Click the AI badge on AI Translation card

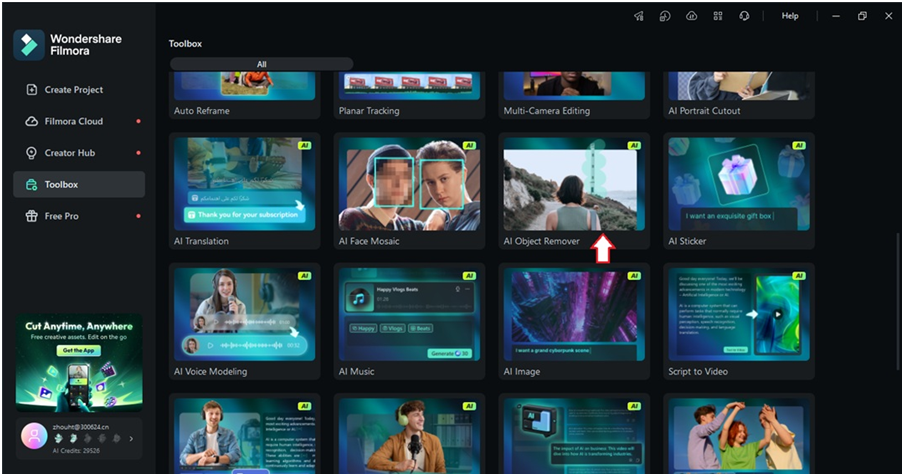[304, 145]
